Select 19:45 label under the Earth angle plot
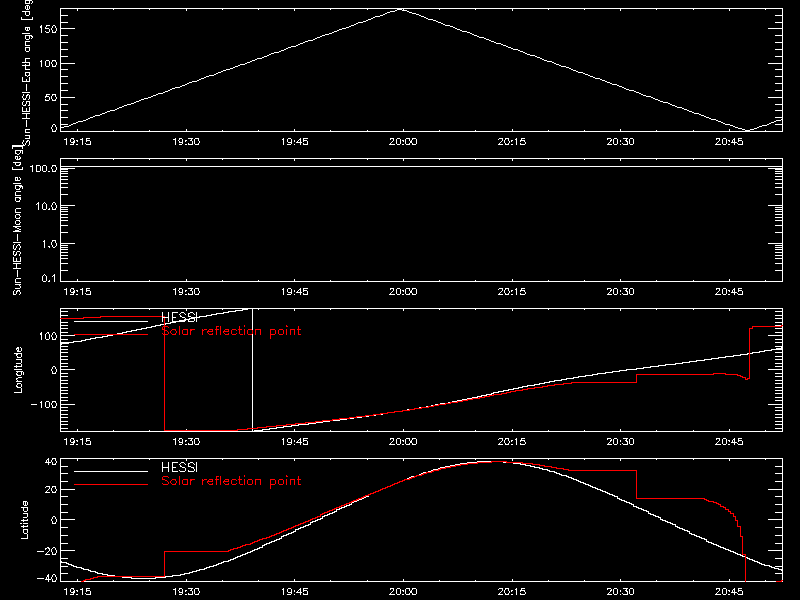800x600 pixels. [x=294, y=142]
